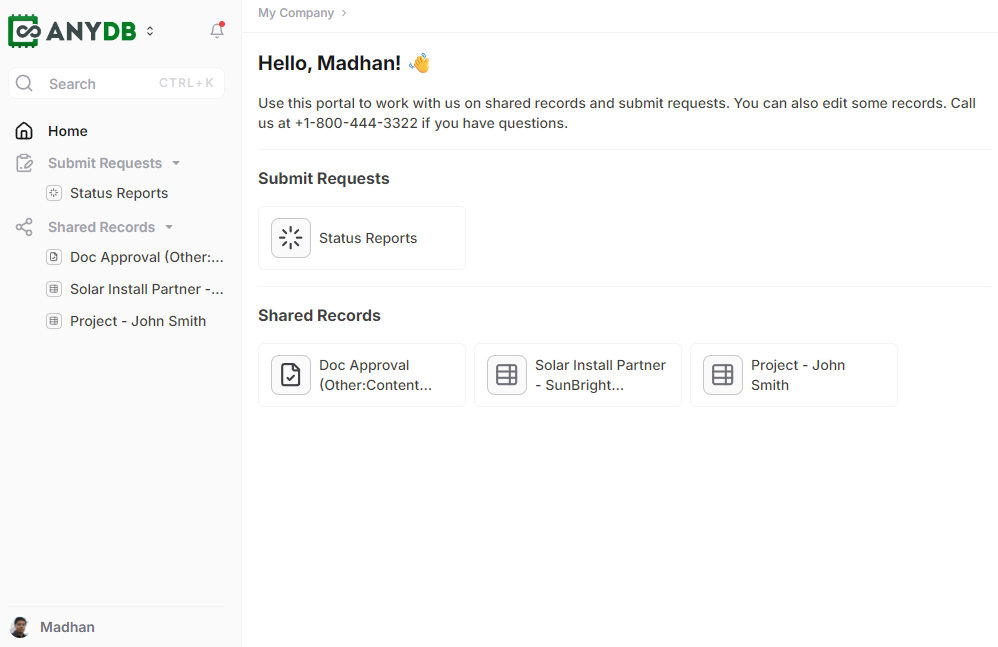998x647 pixels.
Task: Expand the My Company breadcrumb chevron
Action: click(344, 13)
